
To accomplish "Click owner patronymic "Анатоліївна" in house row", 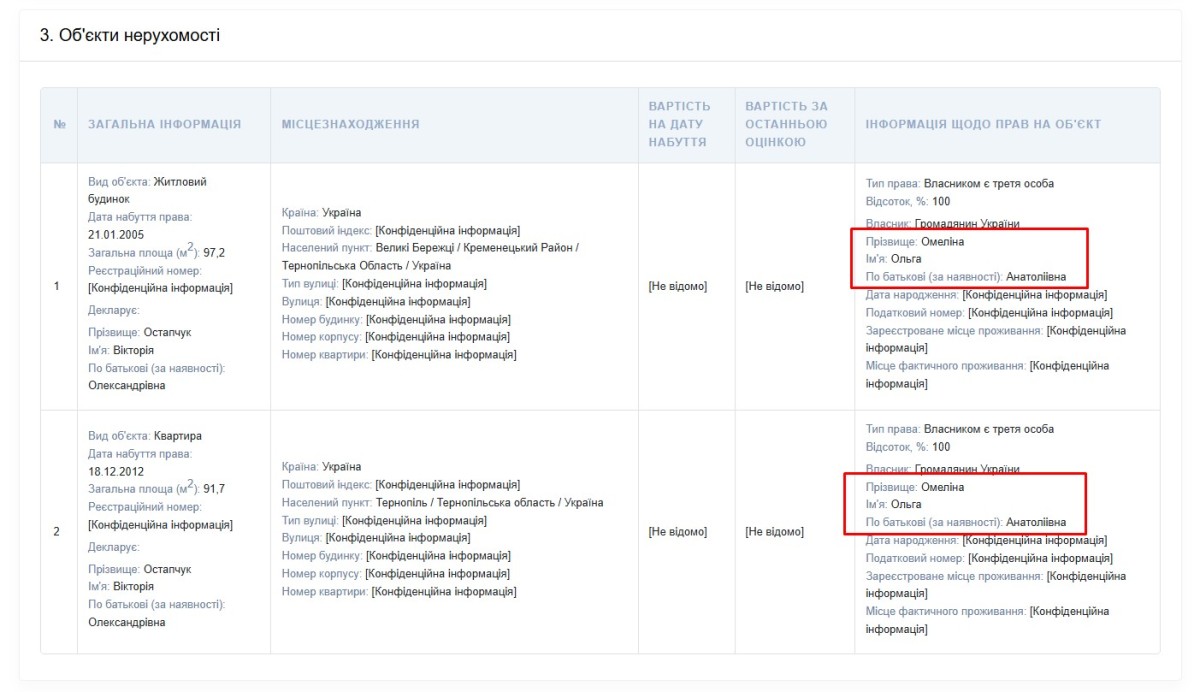I will [x=1036, y=277].
